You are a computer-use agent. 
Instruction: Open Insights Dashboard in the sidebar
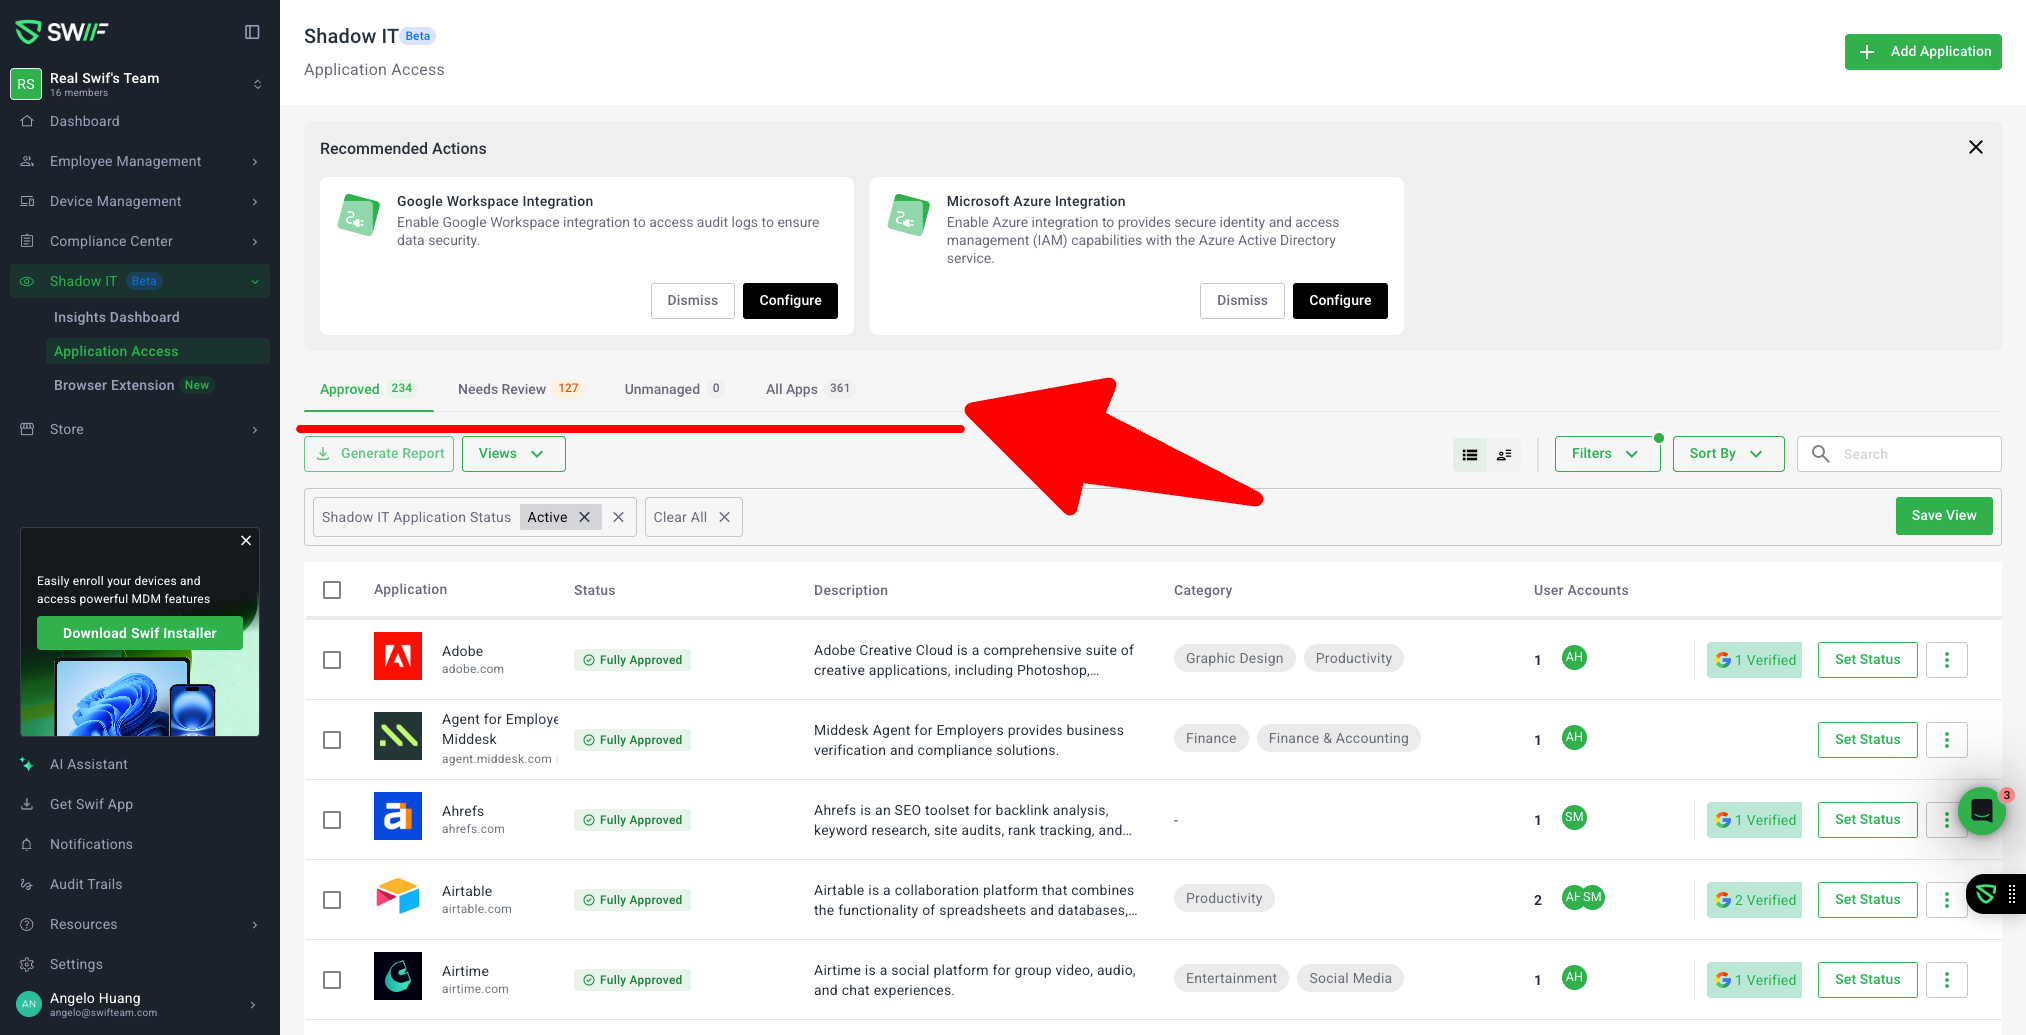click(x=117, y=317)
